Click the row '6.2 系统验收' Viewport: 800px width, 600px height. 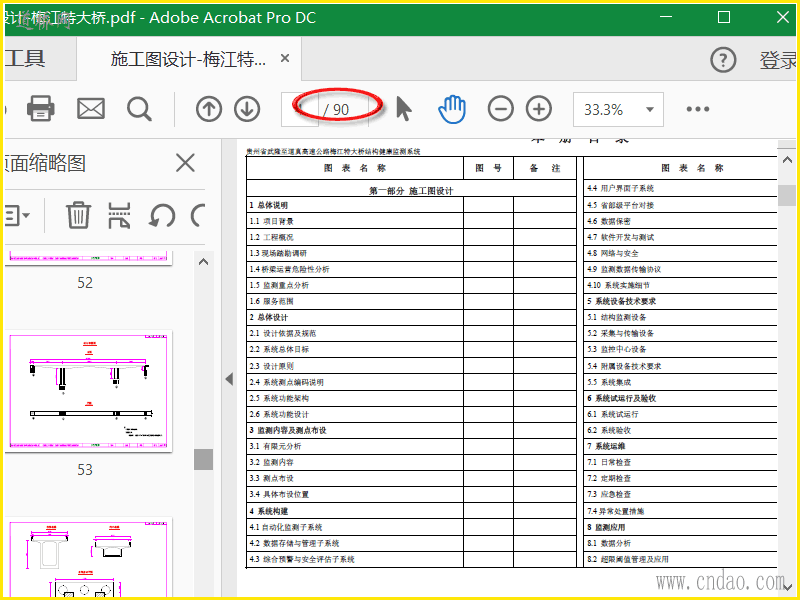click(681, 430)
